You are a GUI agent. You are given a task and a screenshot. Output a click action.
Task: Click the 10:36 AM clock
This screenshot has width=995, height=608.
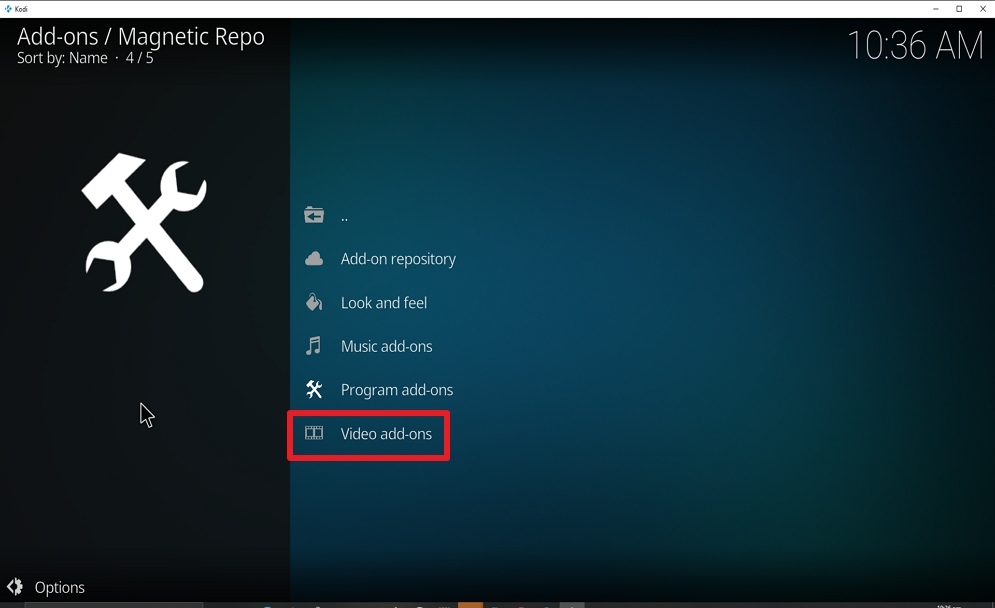click(x=915, y=45)
